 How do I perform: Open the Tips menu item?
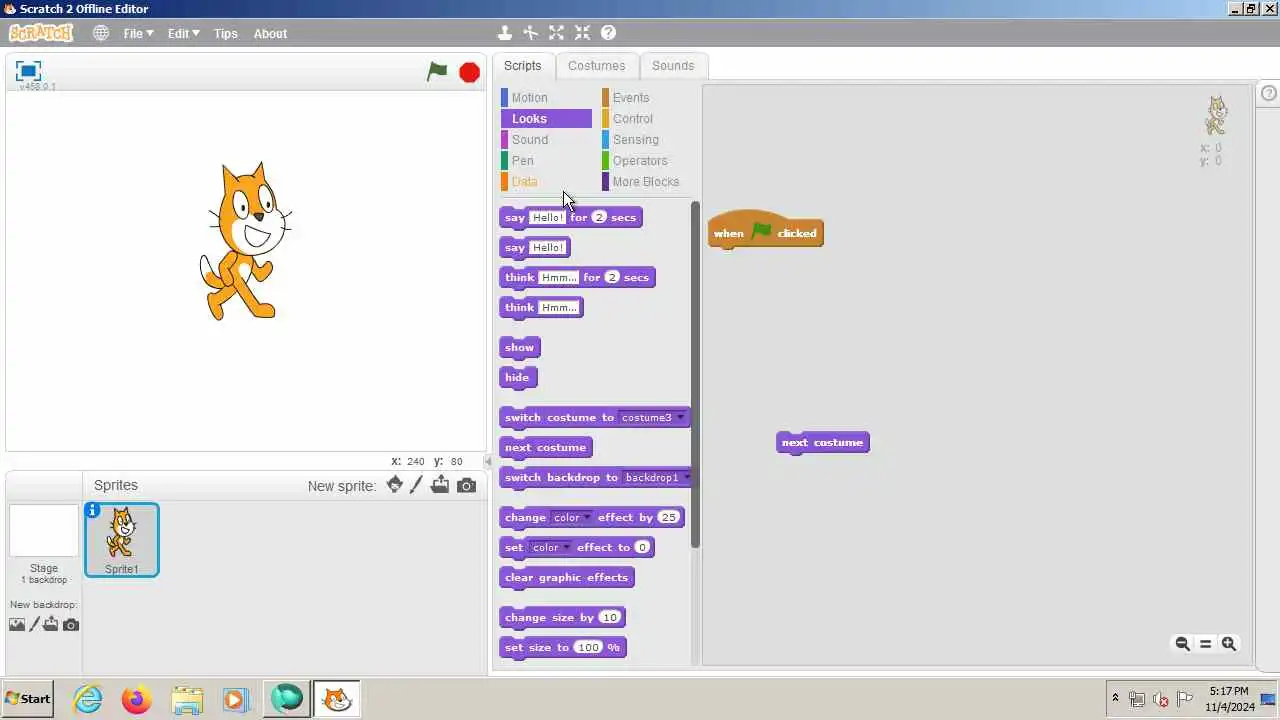tap(226, 33)
